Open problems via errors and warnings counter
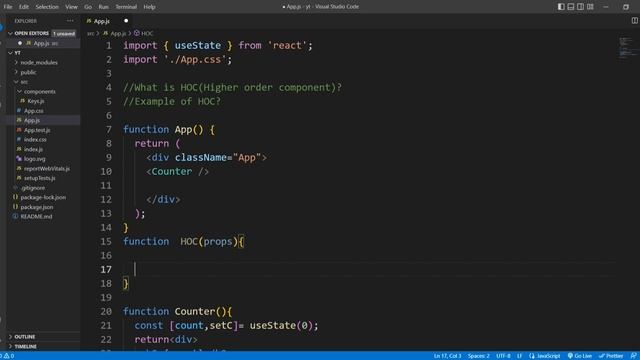 coord(8,356)
